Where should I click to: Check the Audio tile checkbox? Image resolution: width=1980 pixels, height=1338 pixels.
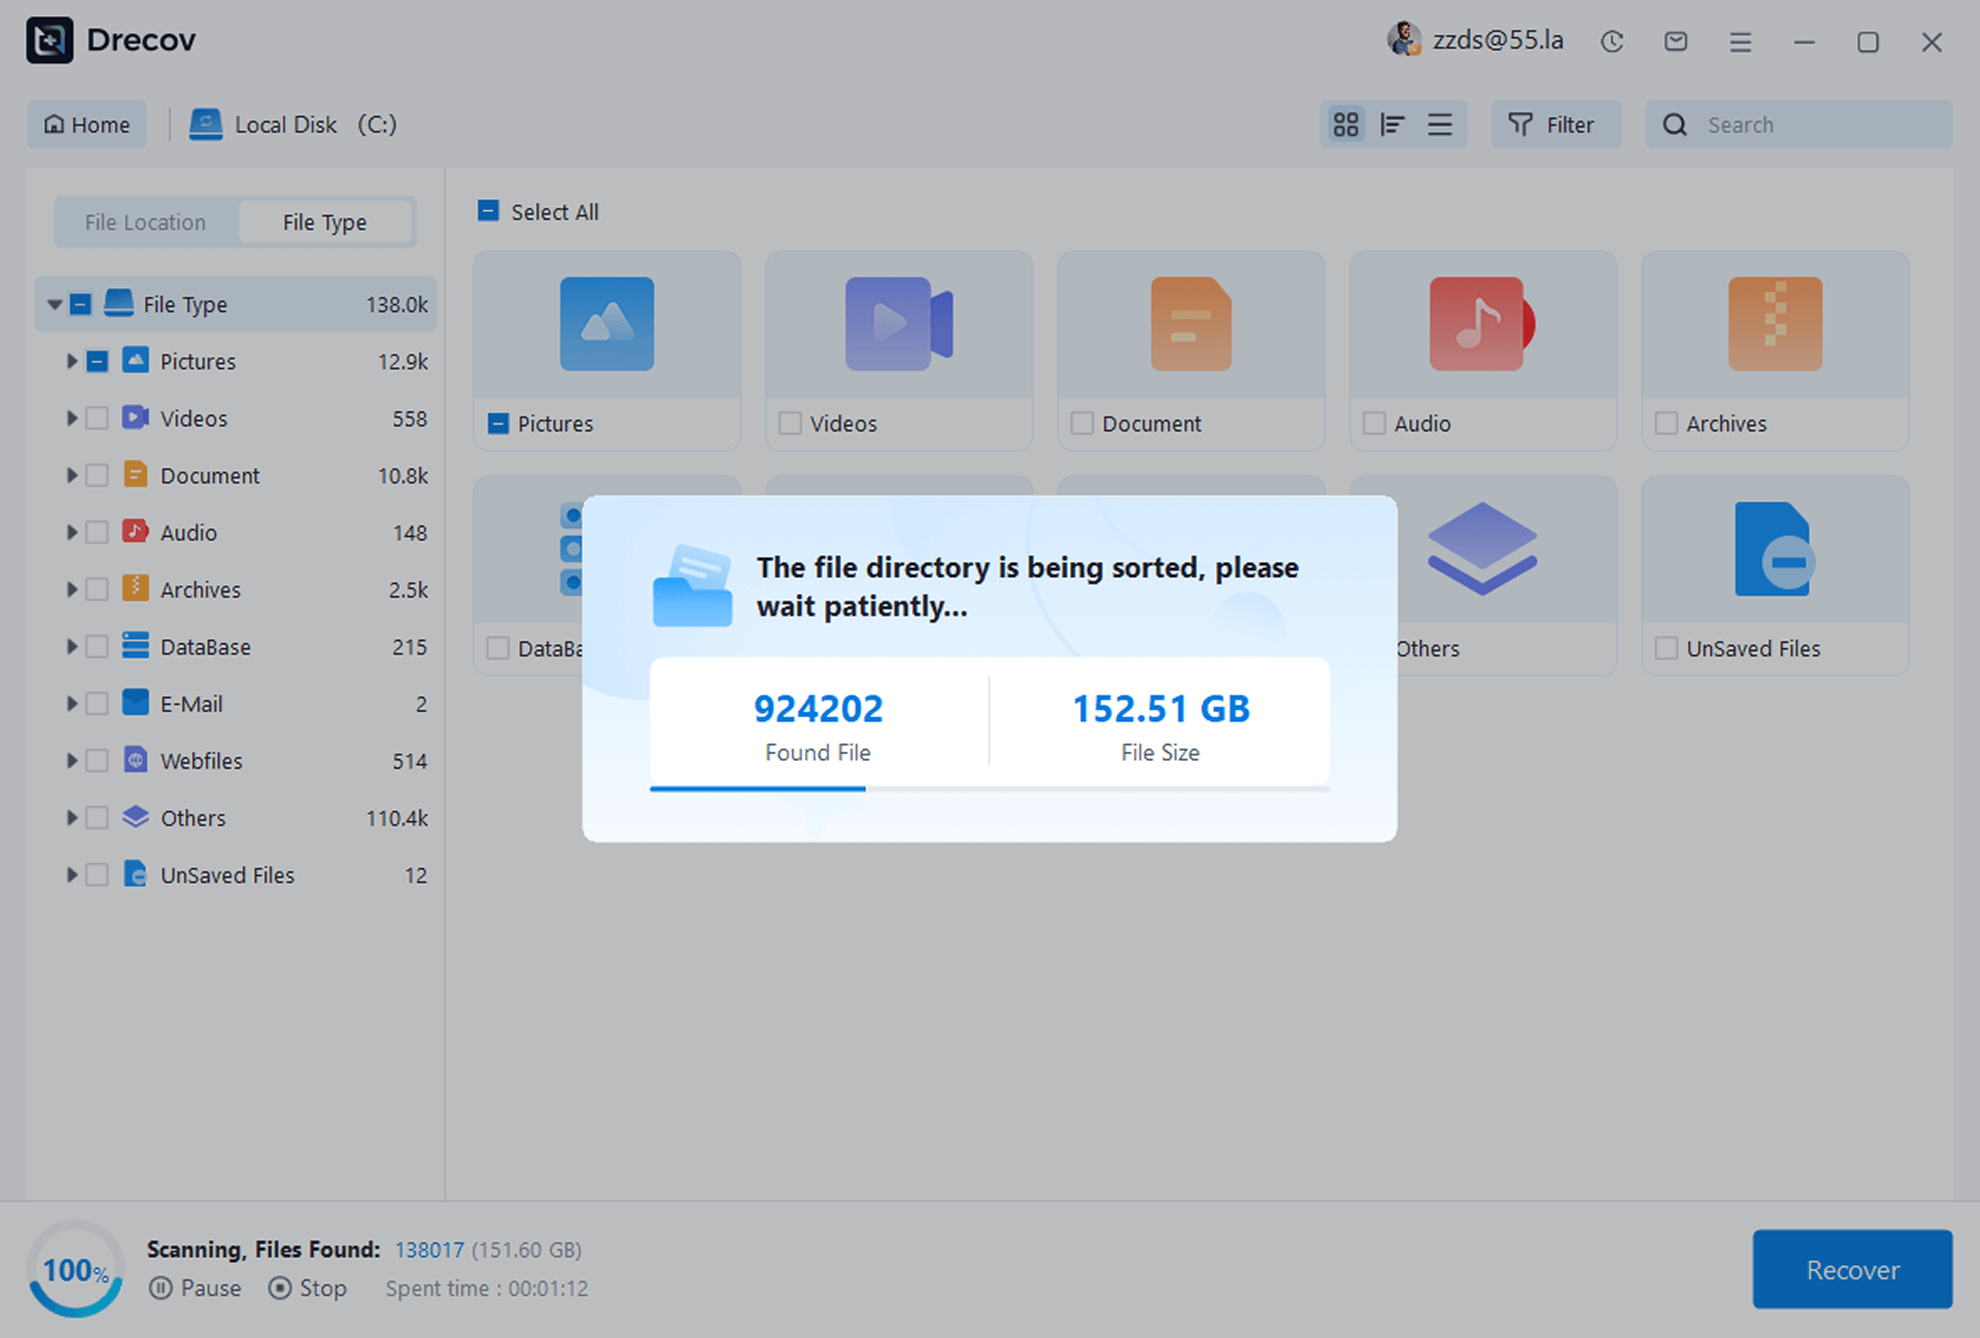[x=1375, y=423]
